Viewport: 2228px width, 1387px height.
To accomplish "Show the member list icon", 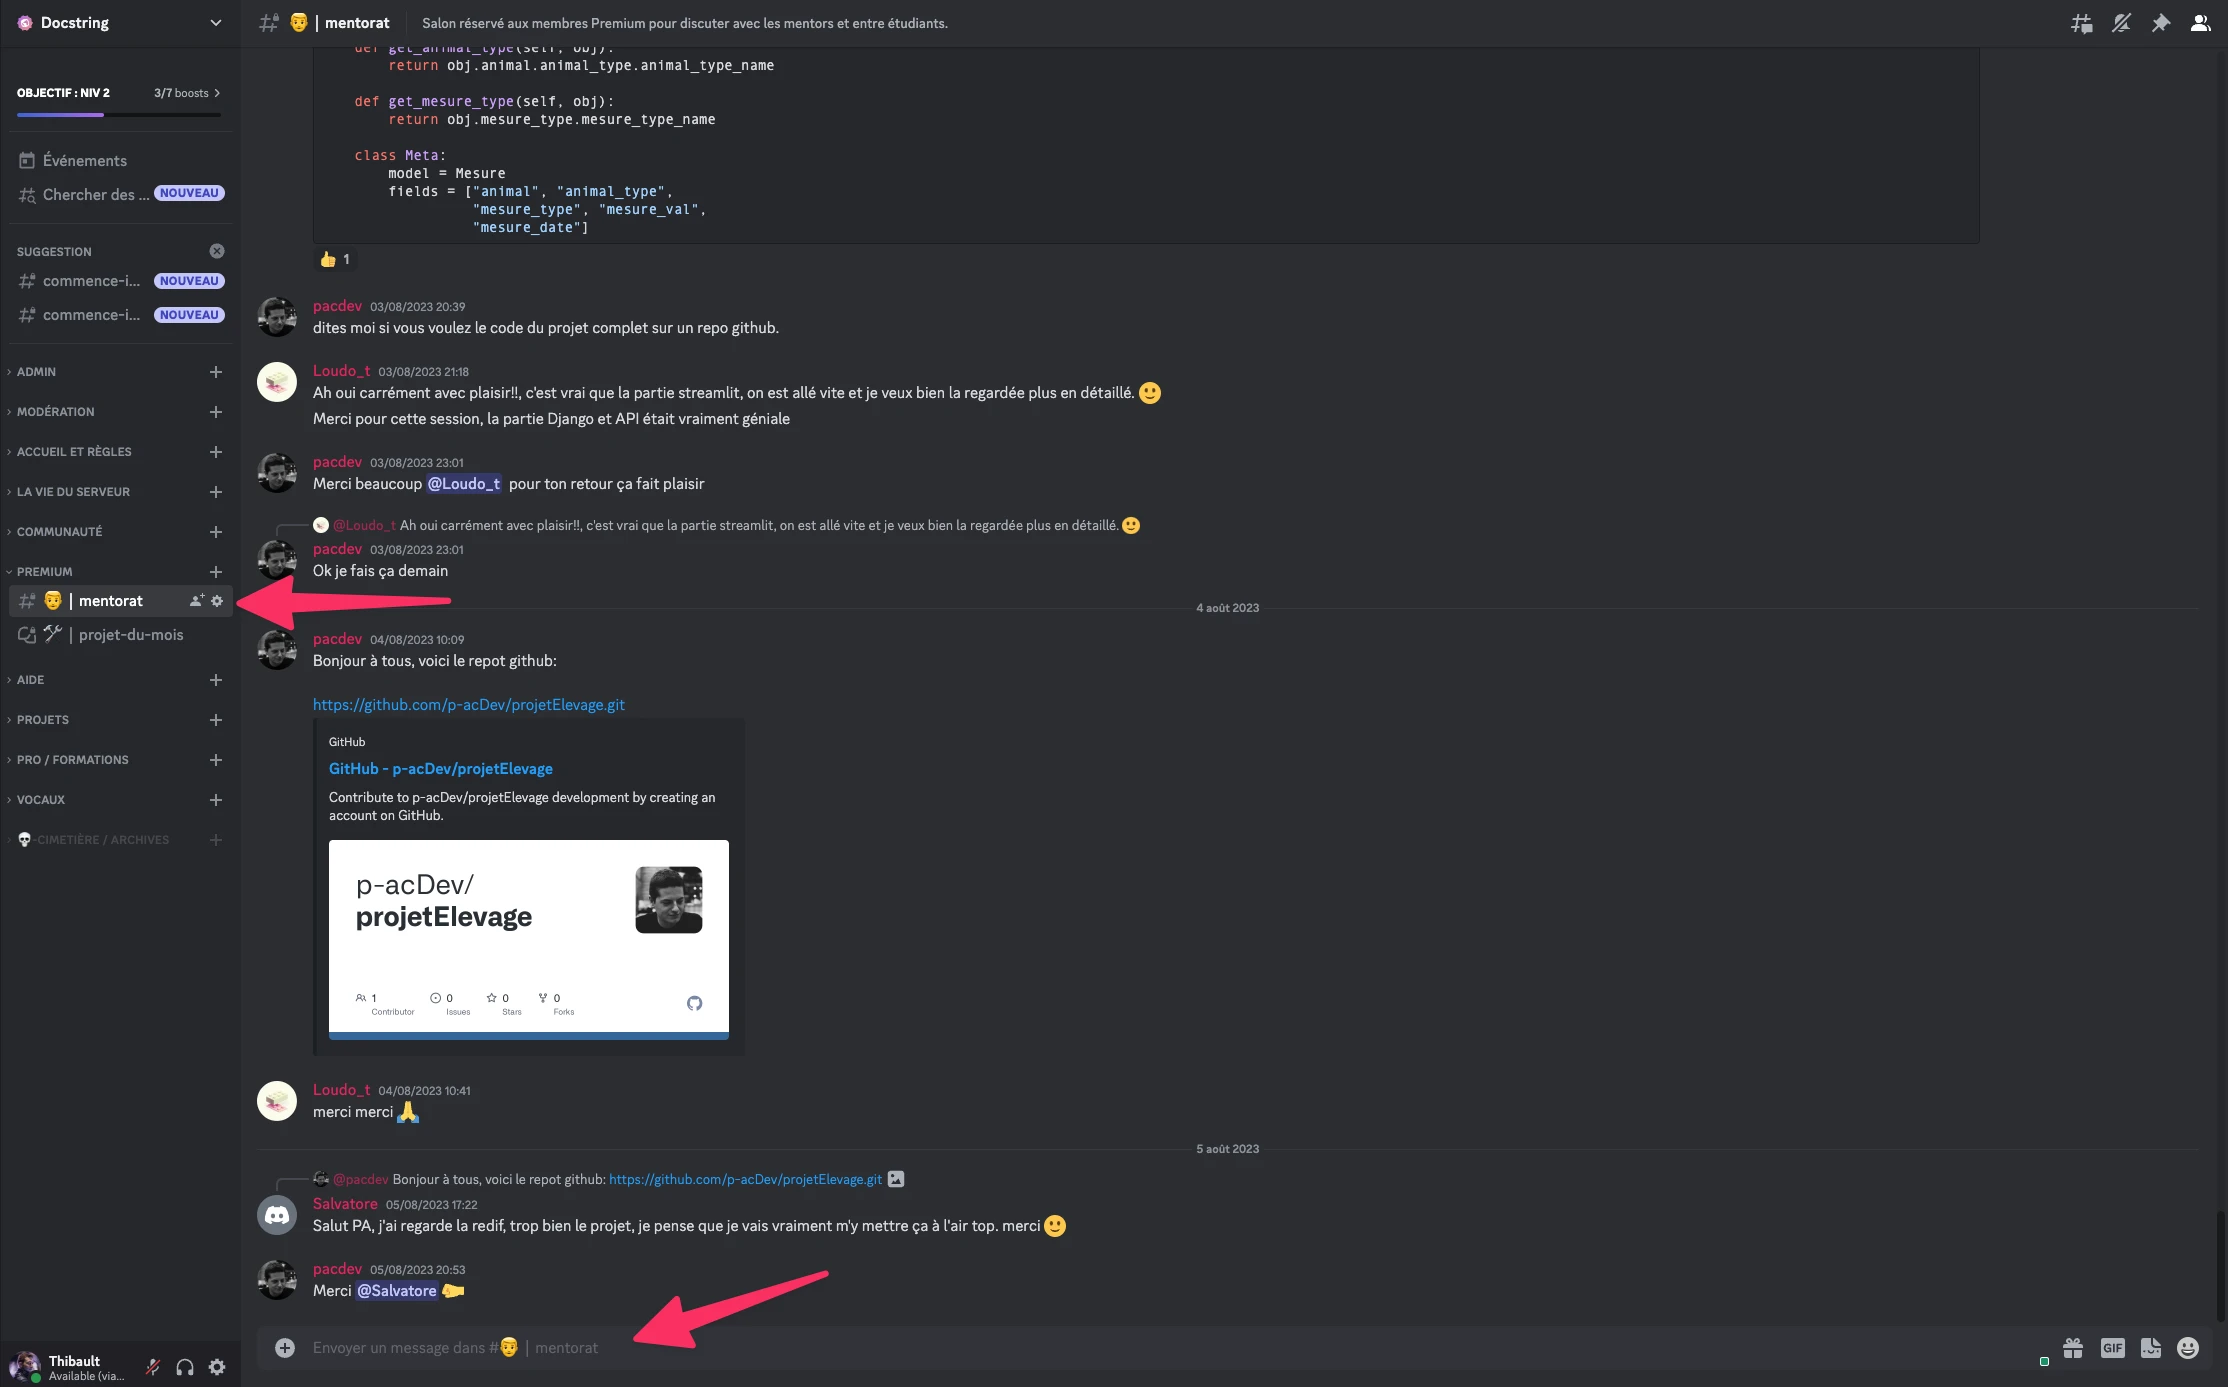I will (2200, 23).
